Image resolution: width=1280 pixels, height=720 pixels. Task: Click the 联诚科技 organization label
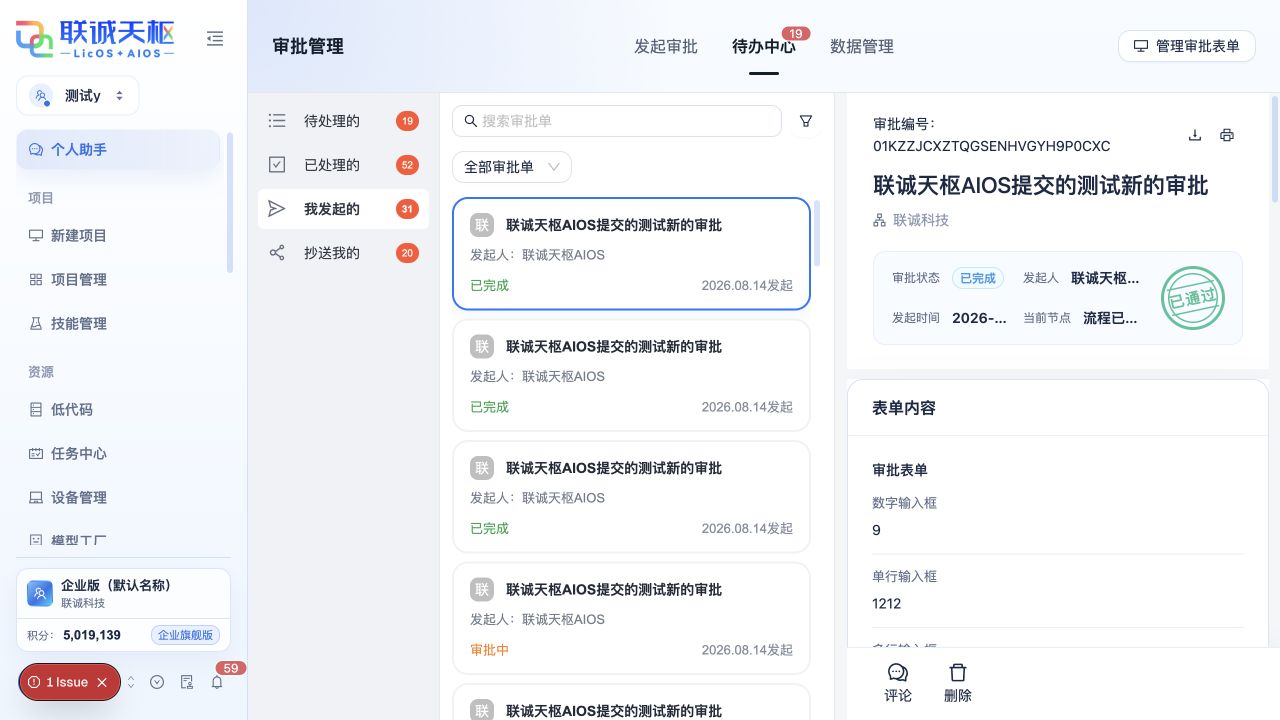[x=921, y=220]
